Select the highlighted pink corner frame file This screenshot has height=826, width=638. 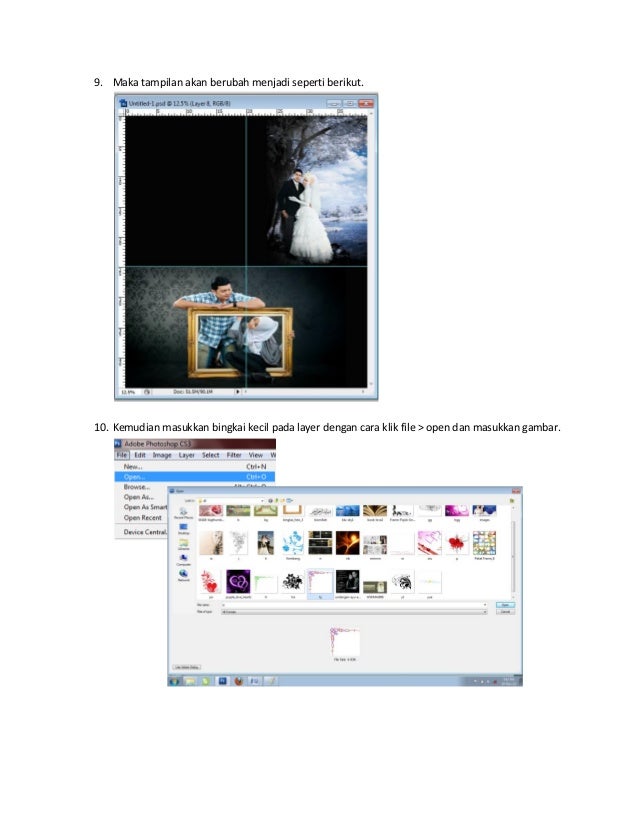coord(320,582)
